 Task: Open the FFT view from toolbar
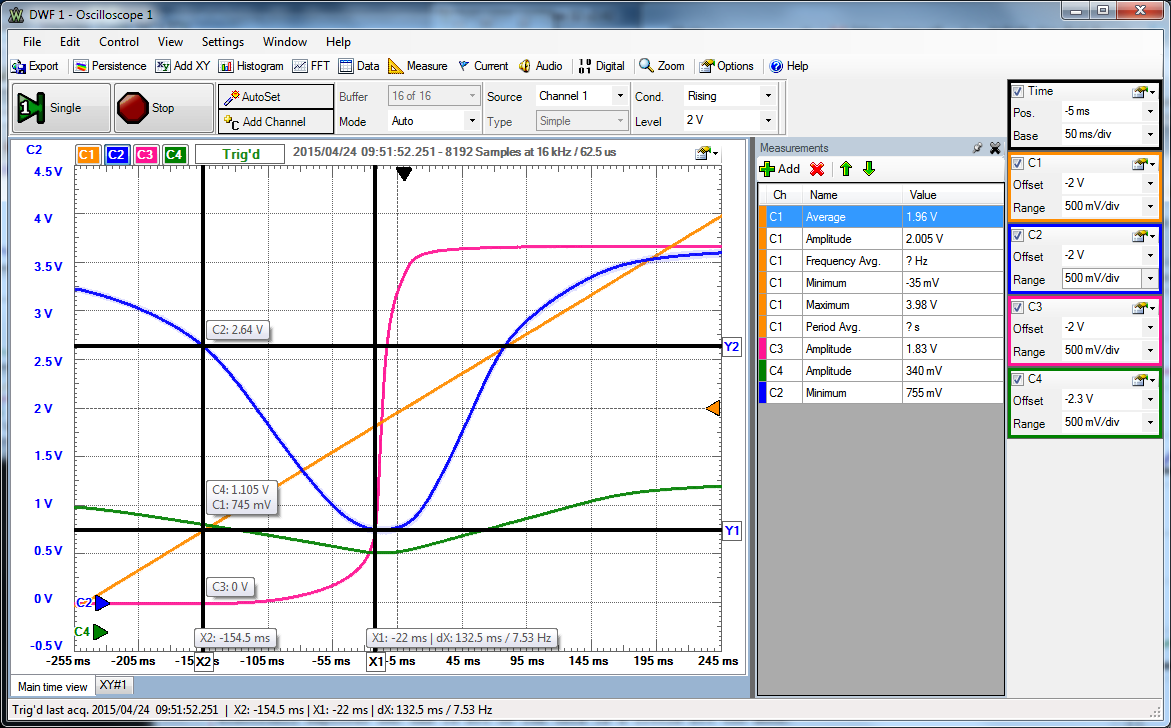311,66
